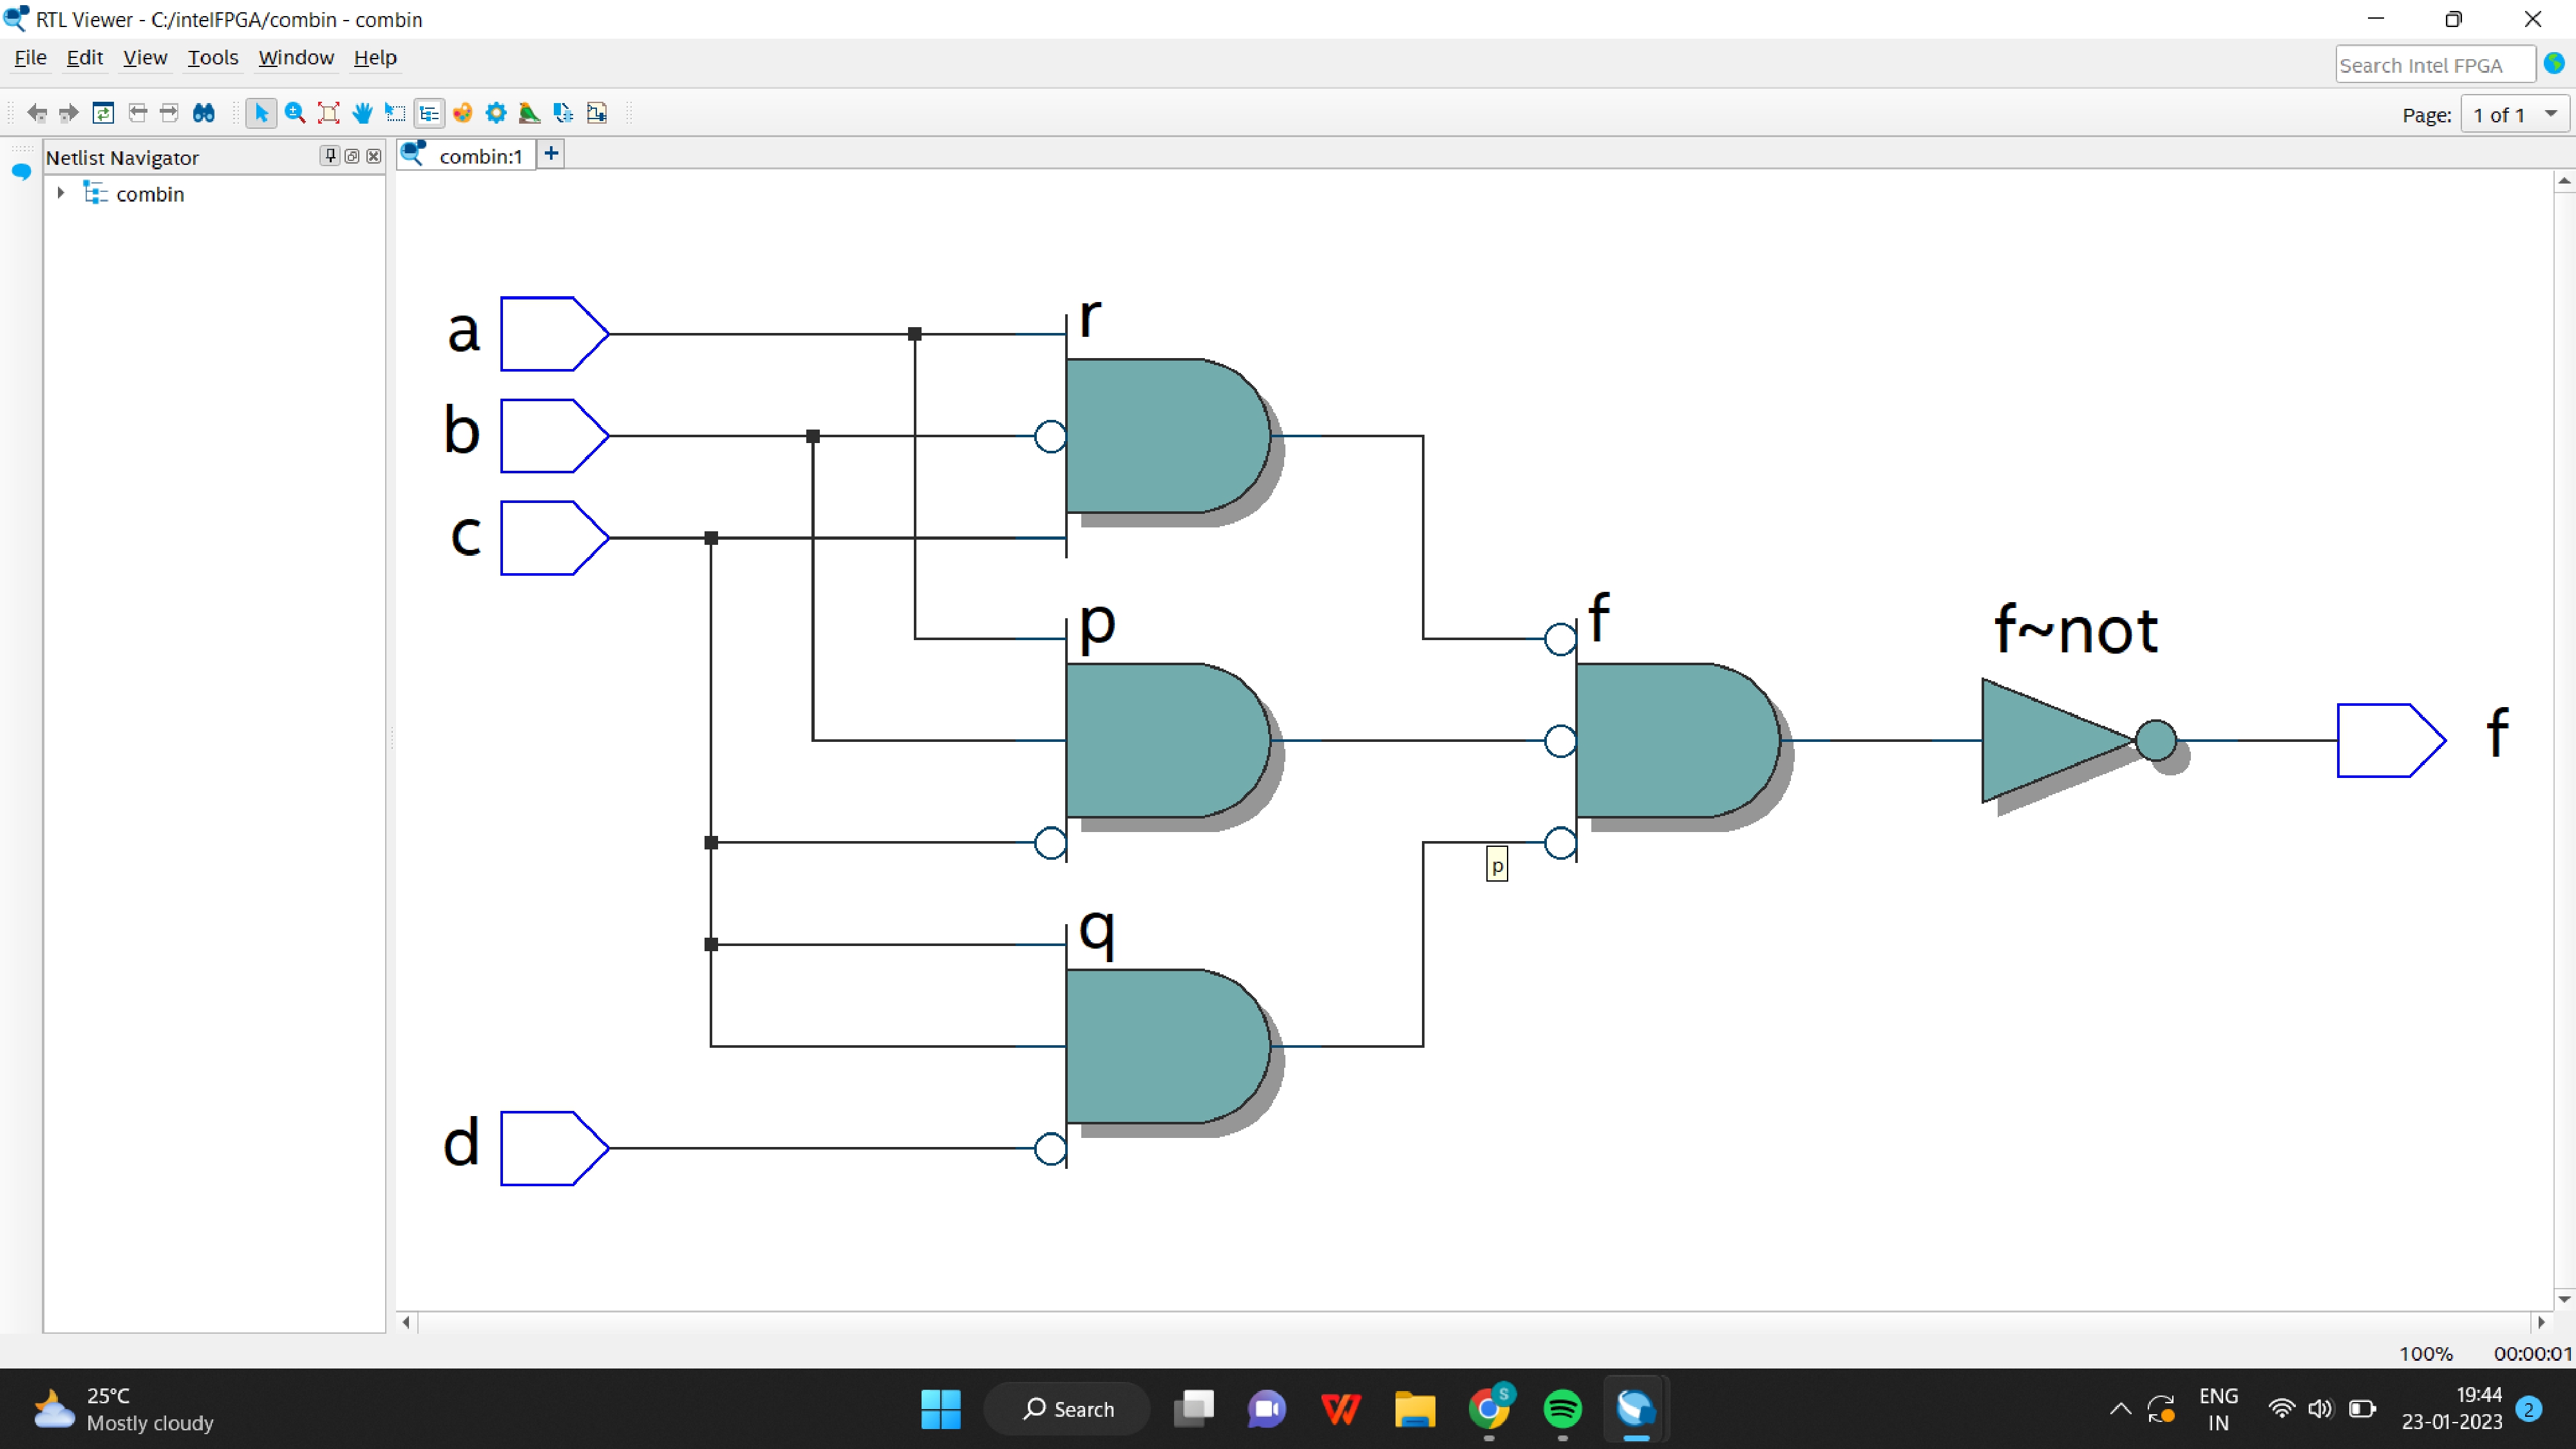Image resolution: width=2576 pixels, height=1449 pixels.
Task: Click the blue arrows toolbar icon beside the bird
Action: click(564, 113)
